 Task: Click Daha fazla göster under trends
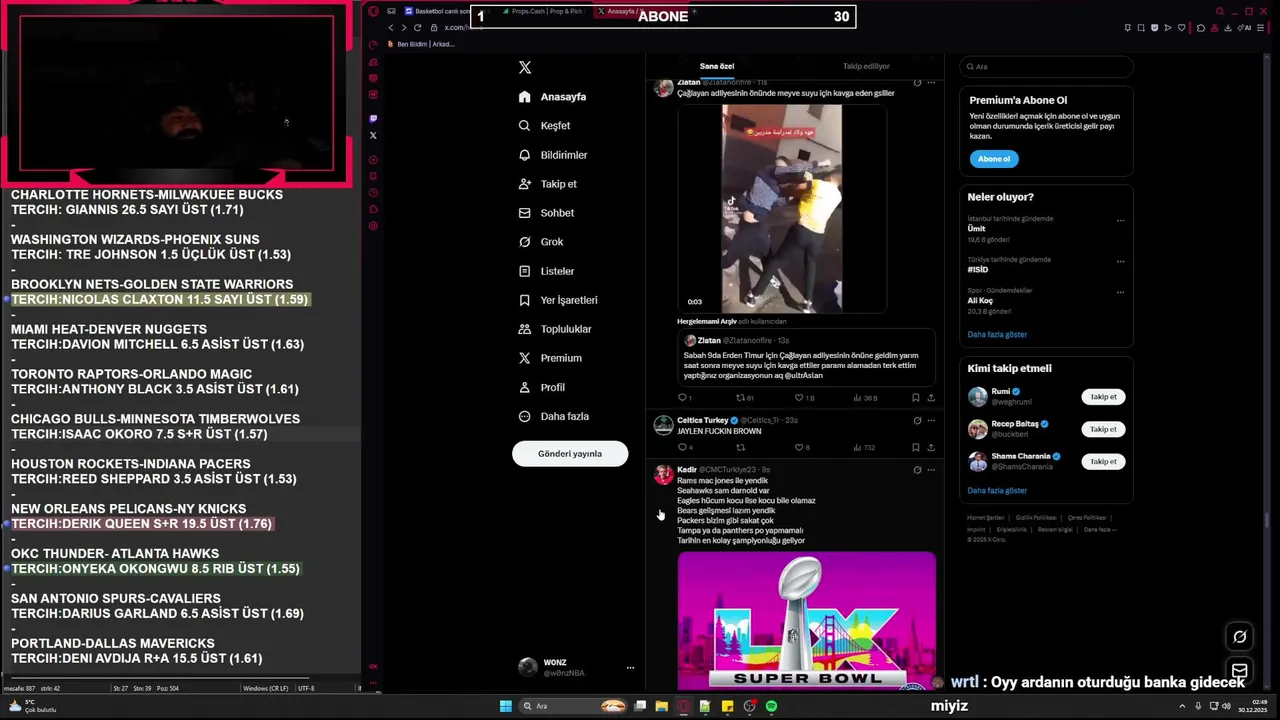pos(997,334)
